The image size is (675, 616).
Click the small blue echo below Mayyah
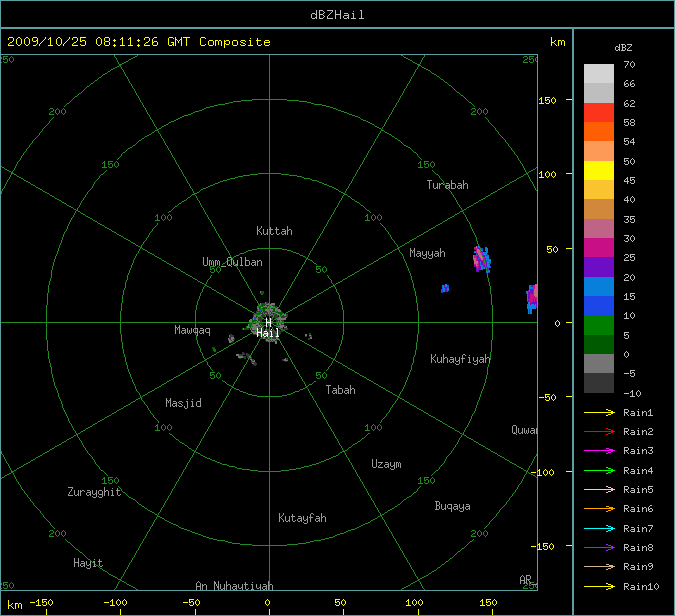(x=445, y=288)
